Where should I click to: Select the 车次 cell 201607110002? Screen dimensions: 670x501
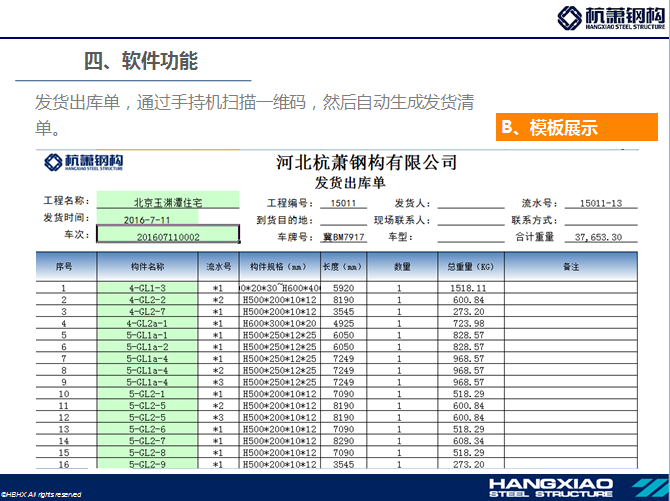(168, 234)
